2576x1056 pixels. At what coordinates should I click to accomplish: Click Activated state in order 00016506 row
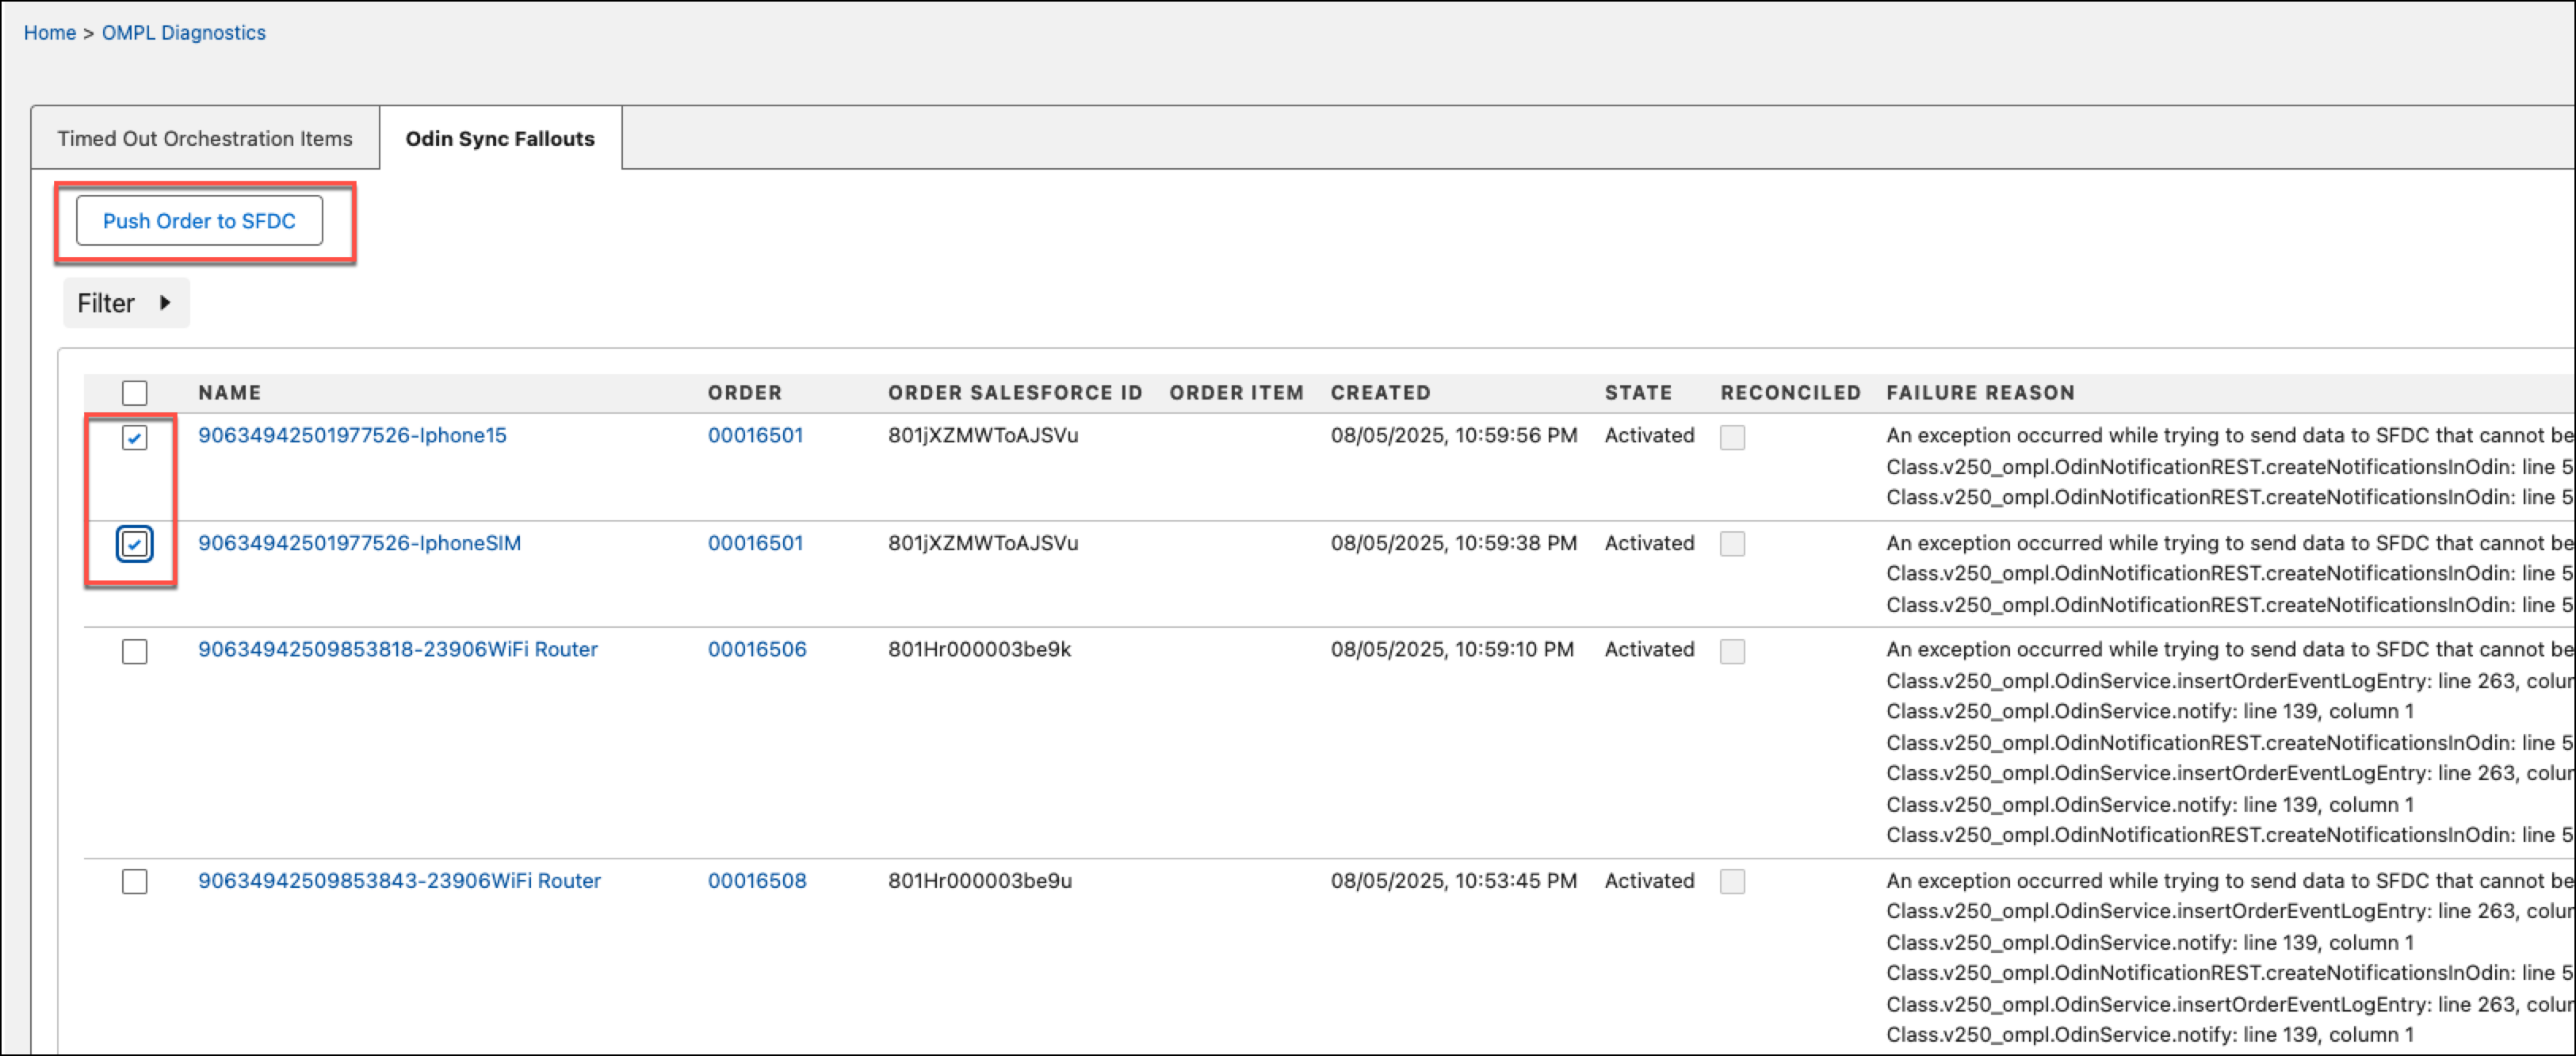1650,650
